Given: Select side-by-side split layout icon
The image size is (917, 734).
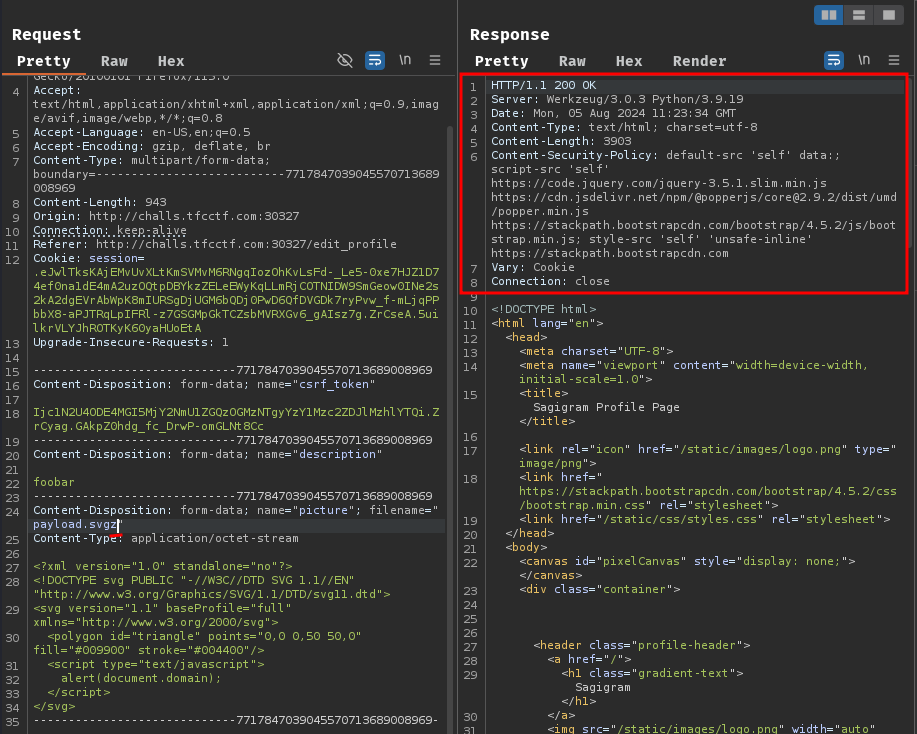Looking at the screenshot, I should (829, 15).
